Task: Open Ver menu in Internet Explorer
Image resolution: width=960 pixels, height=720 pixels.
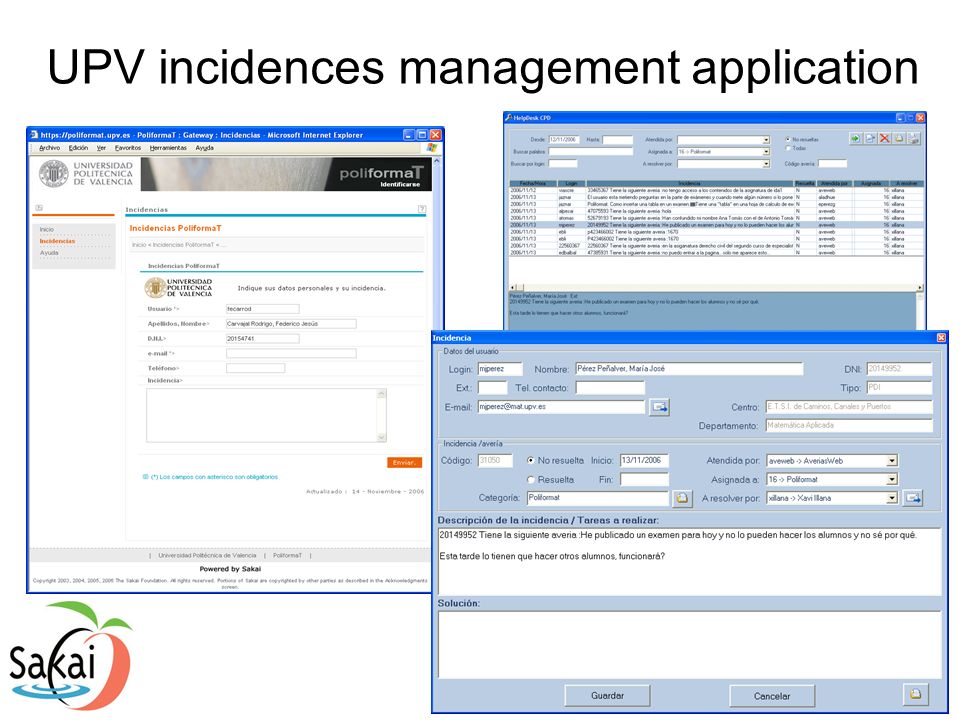Action: 101,148
